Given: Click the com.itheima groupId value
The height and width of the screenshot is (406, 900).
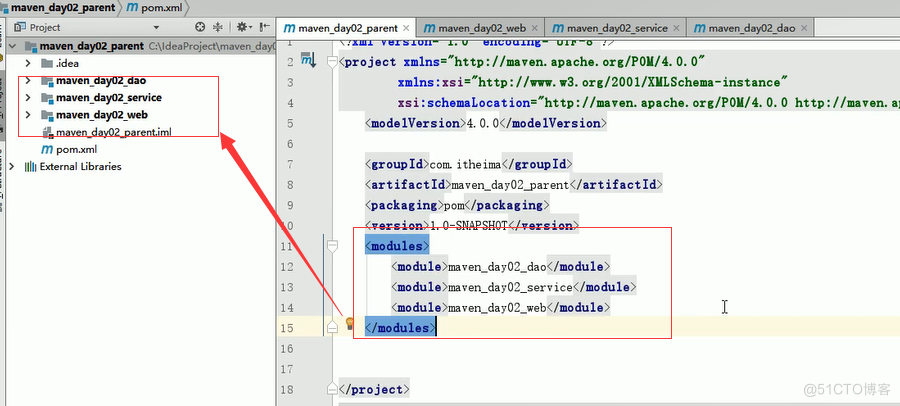Looking at the screenshot, I should point(465,164).
